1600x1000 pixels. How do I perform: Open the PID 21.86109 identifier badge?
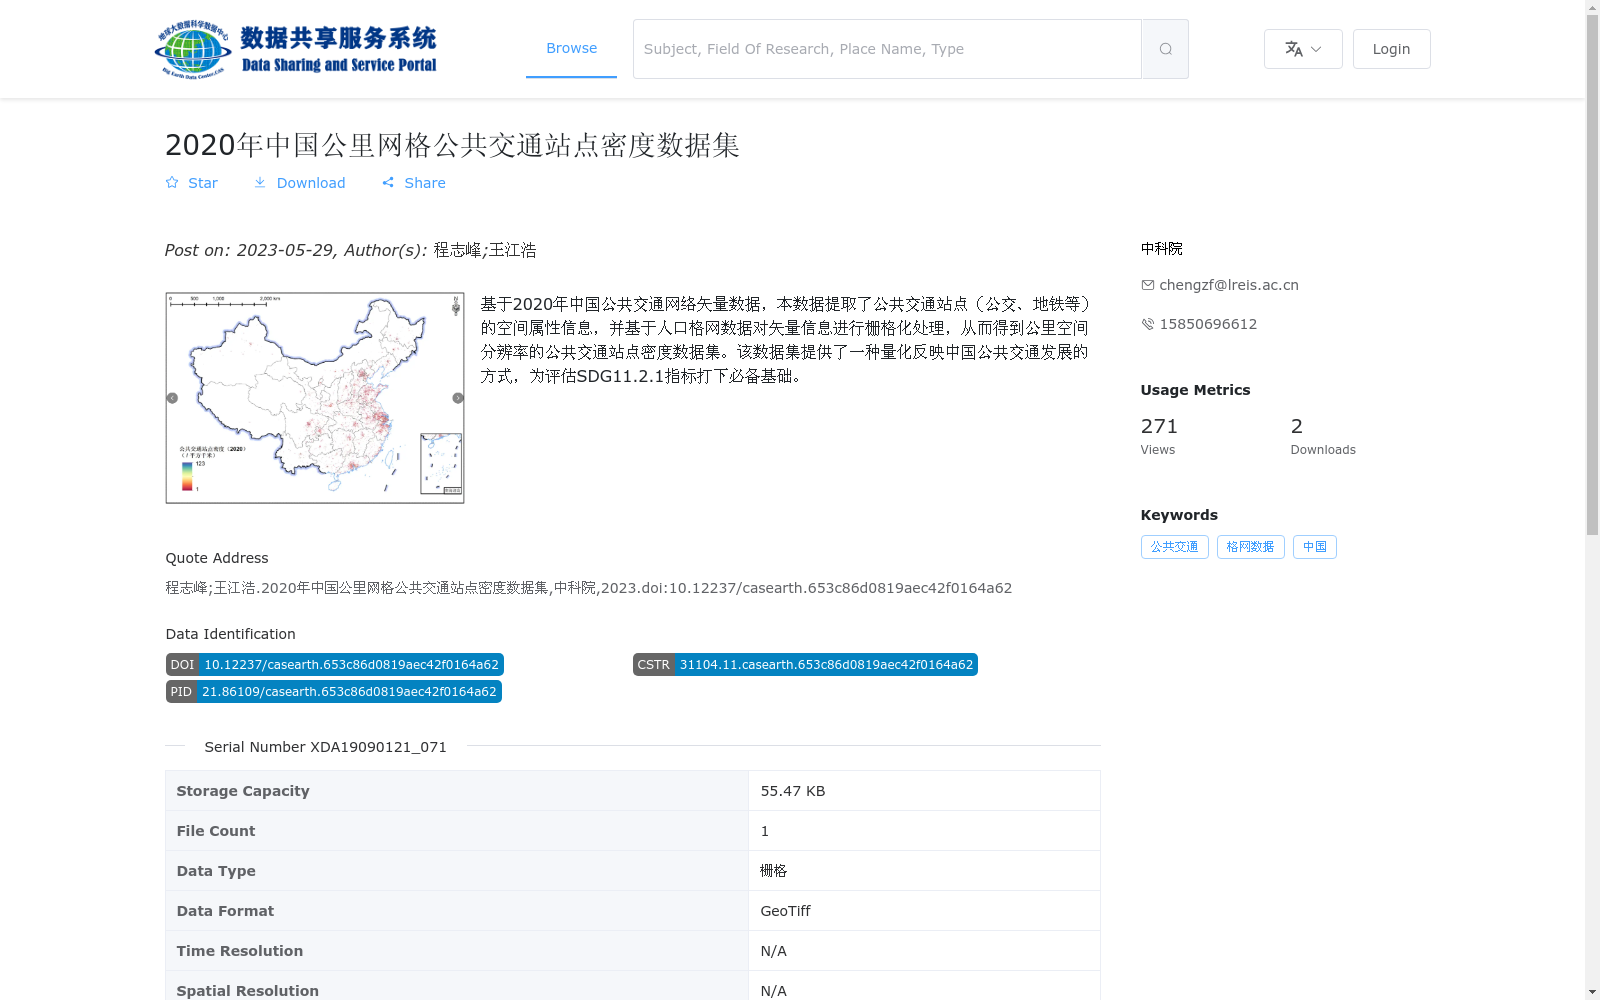[x=333, y=692]
